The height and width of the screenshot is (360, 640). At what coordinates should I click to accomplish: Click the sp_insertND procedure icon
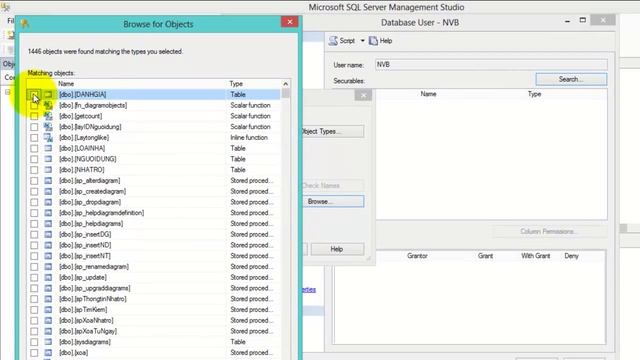(x=48, y=245)
